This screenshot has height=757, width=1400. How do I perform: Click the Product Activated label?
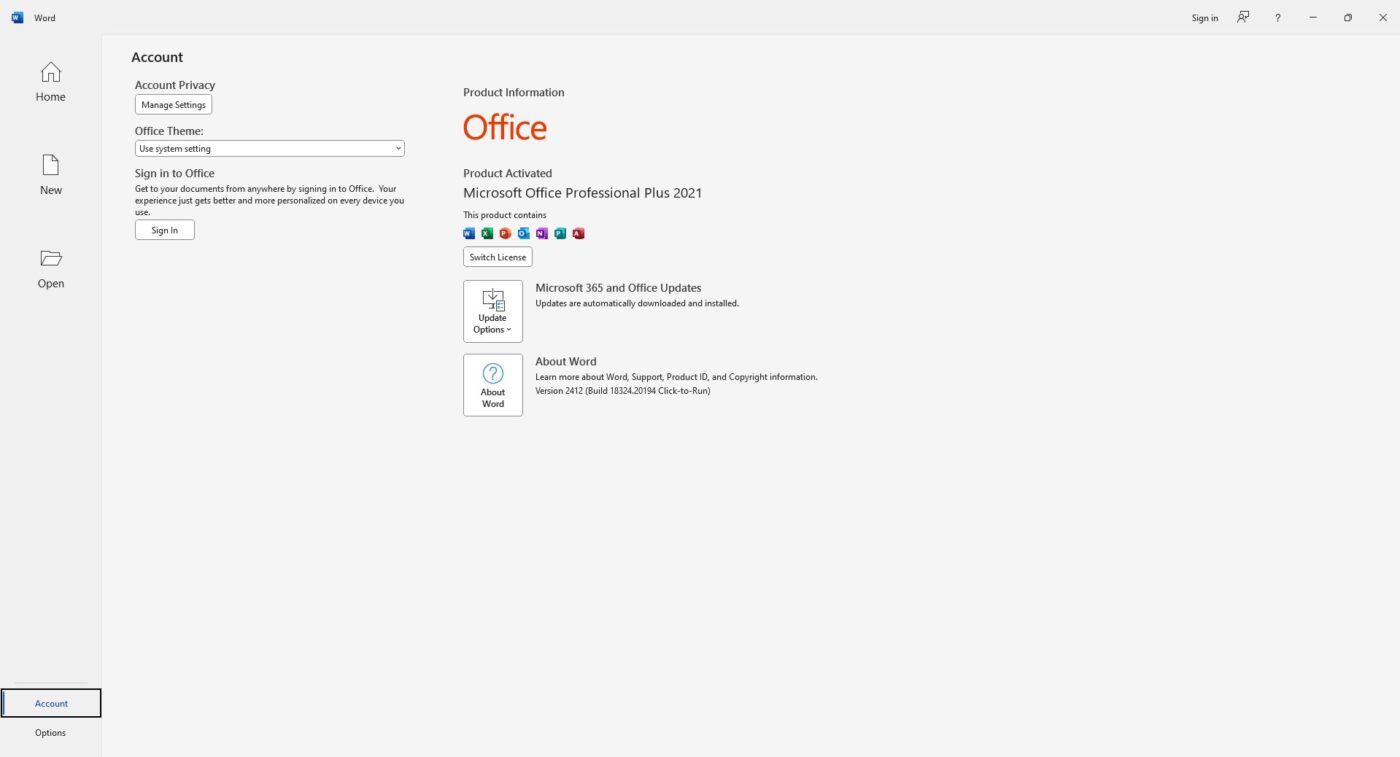(x=508, y=173)
